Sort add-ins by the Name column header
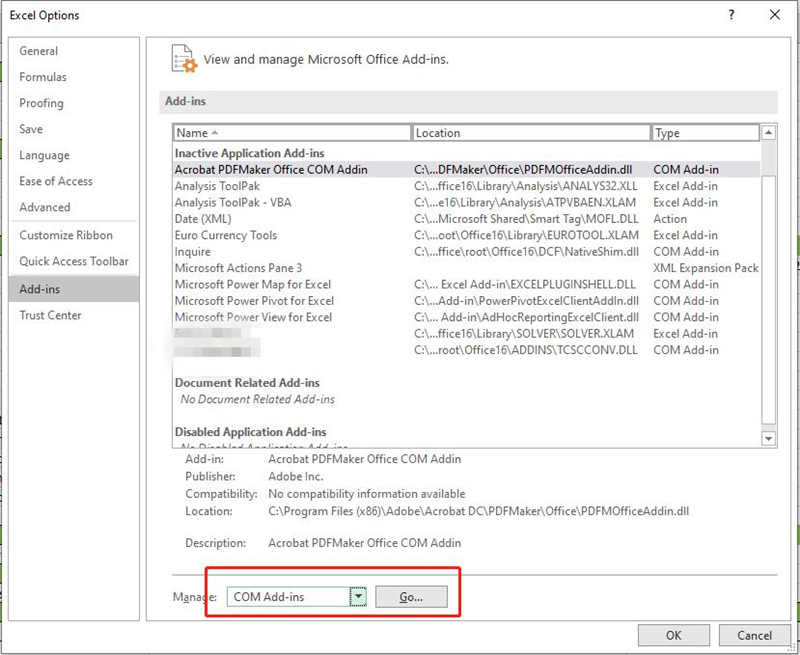The image size is (800, 655). pyautogui.click(x=291, y=133)
